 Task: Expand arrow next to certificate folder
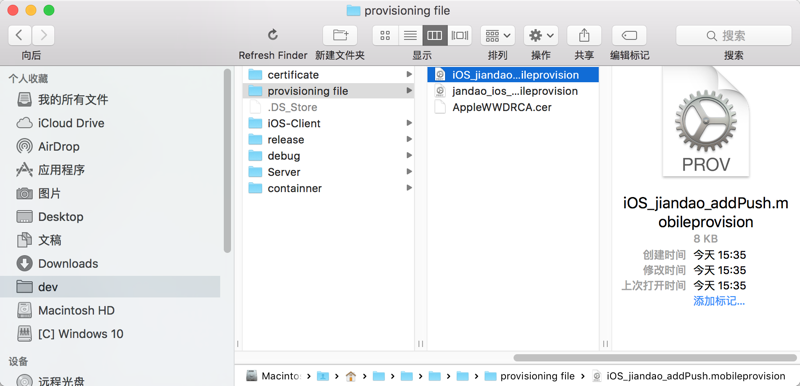(409, 74)
